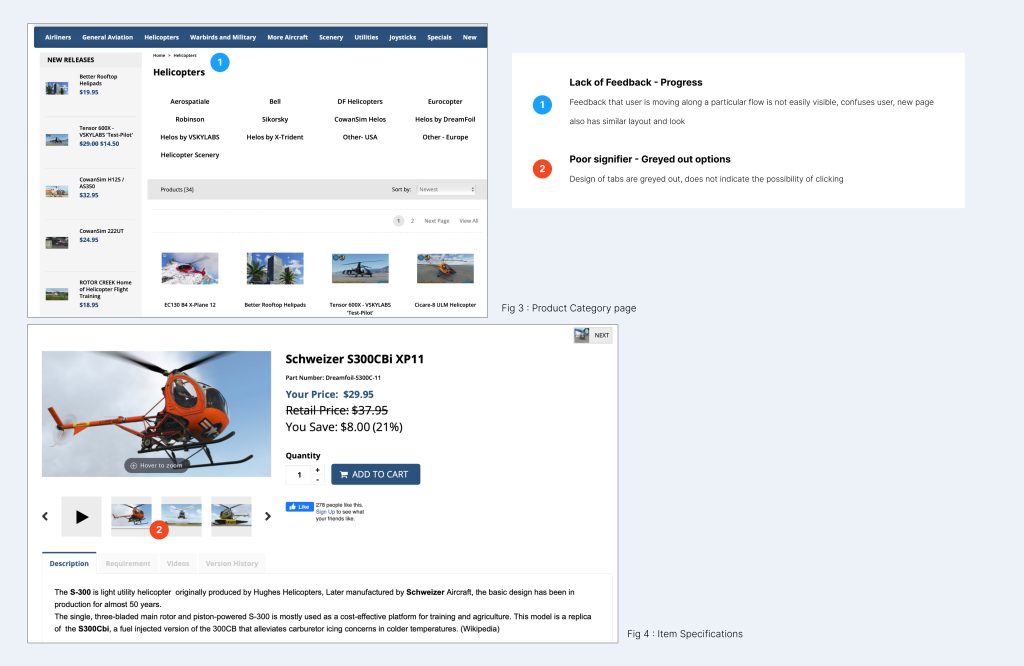1024x666 pixels.
Task: Select Helicopters in the navigation bar
Action: [x=161, y=37]
